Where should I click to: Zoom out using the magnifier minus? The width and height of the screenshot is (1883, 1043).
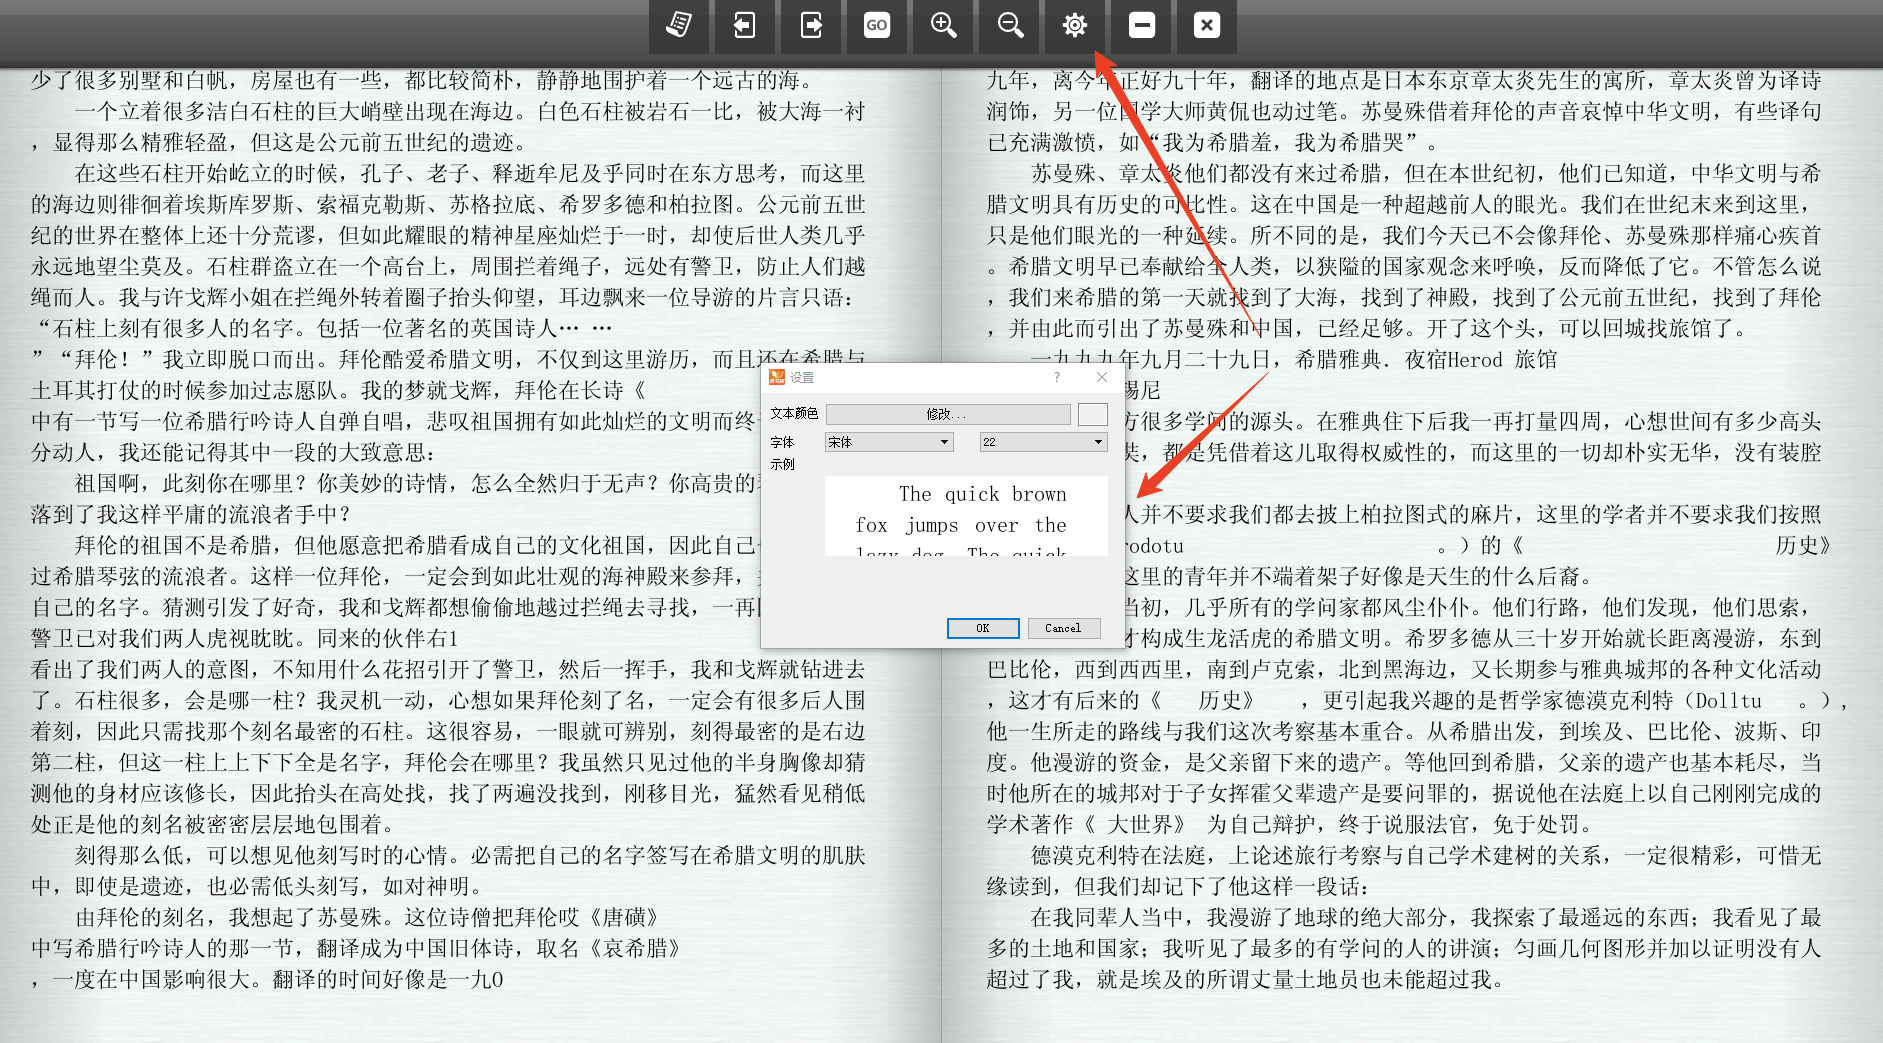click(x=1010, y=25)
